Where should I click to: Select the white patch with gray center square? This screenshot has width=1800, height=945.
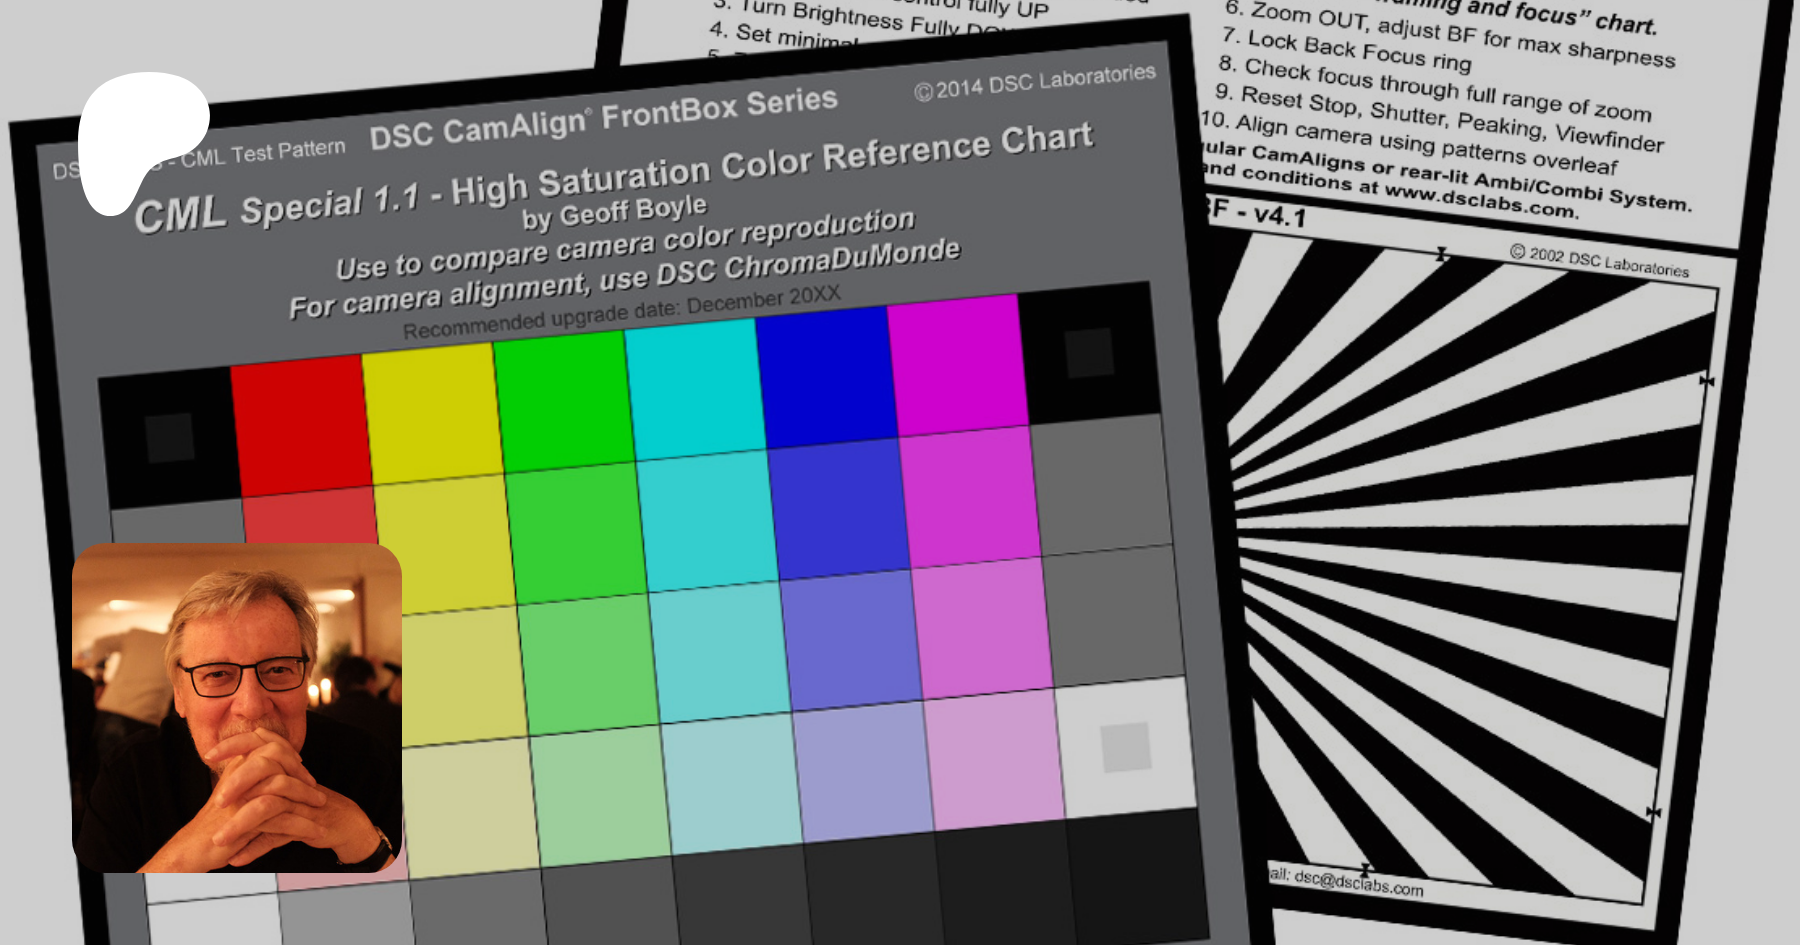(x=1125, y=747)
